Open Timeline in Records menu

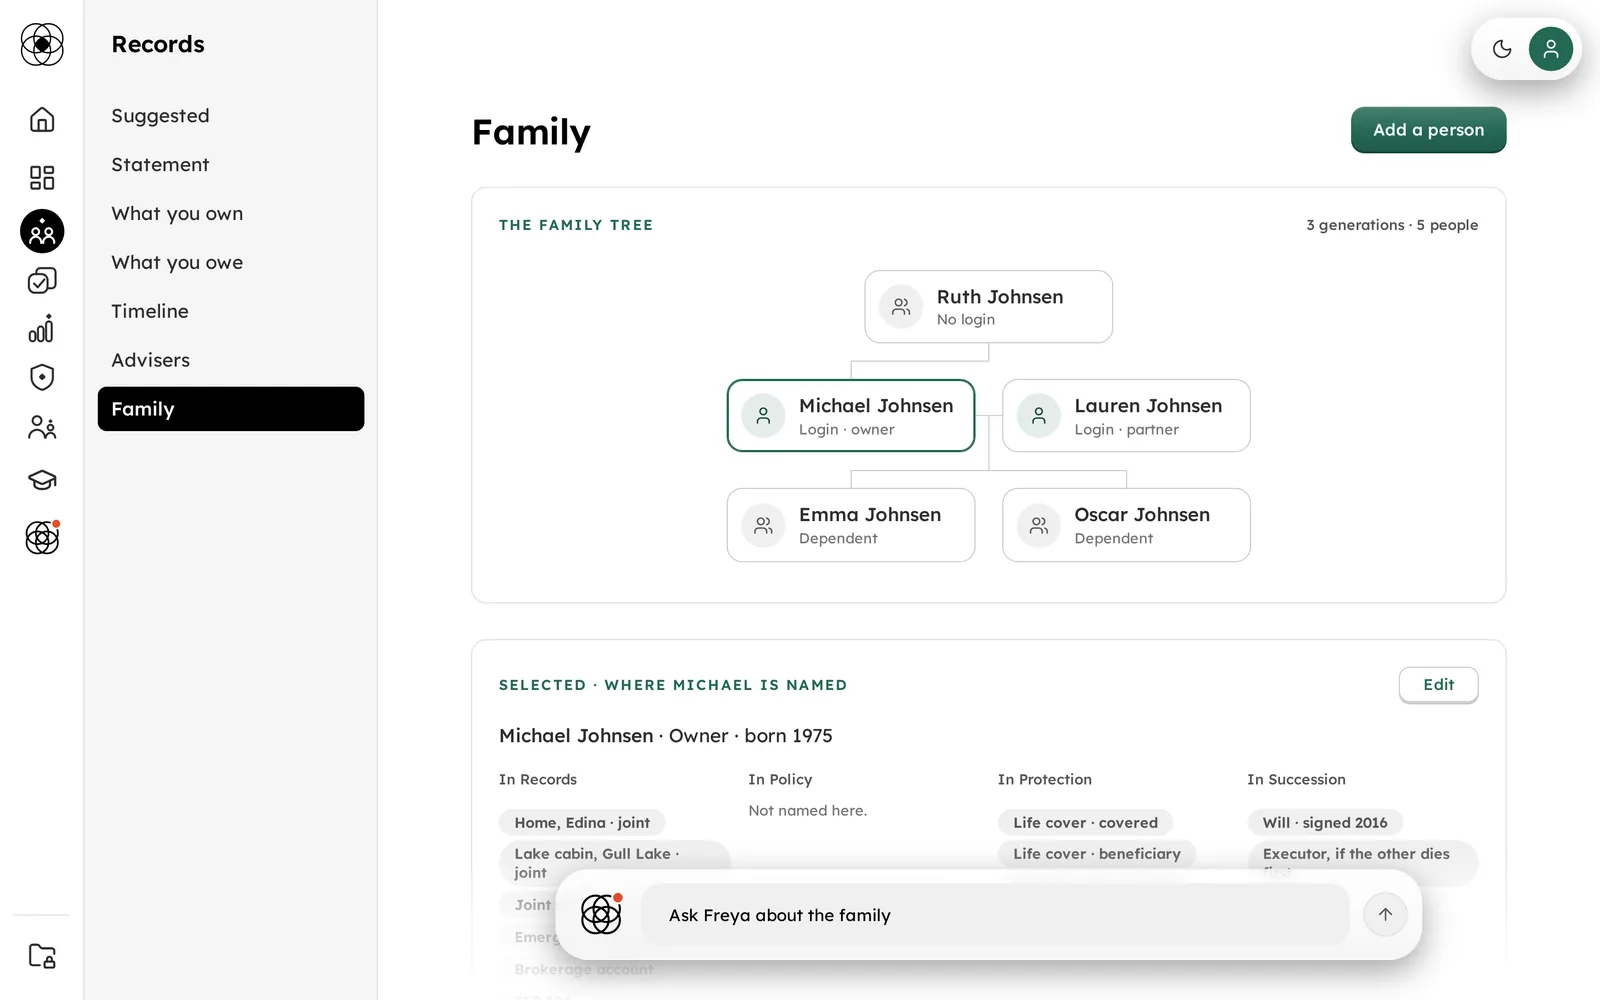click(231, 312)
